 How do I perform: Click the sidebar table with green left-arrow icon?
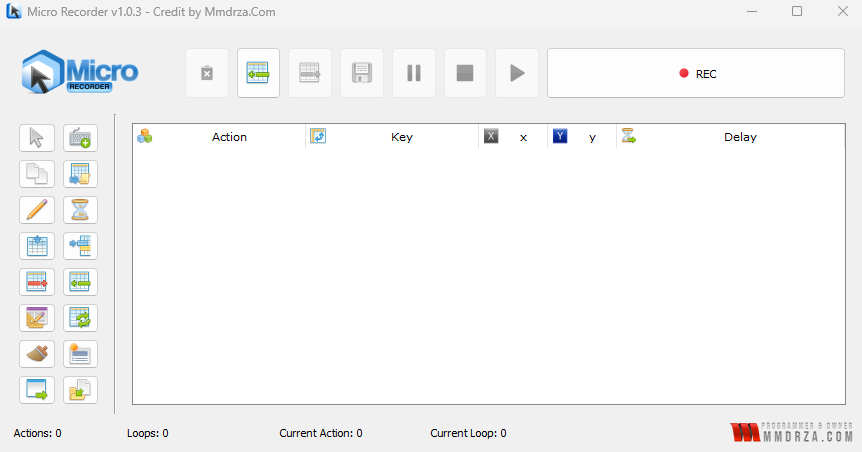pos(80,282)
